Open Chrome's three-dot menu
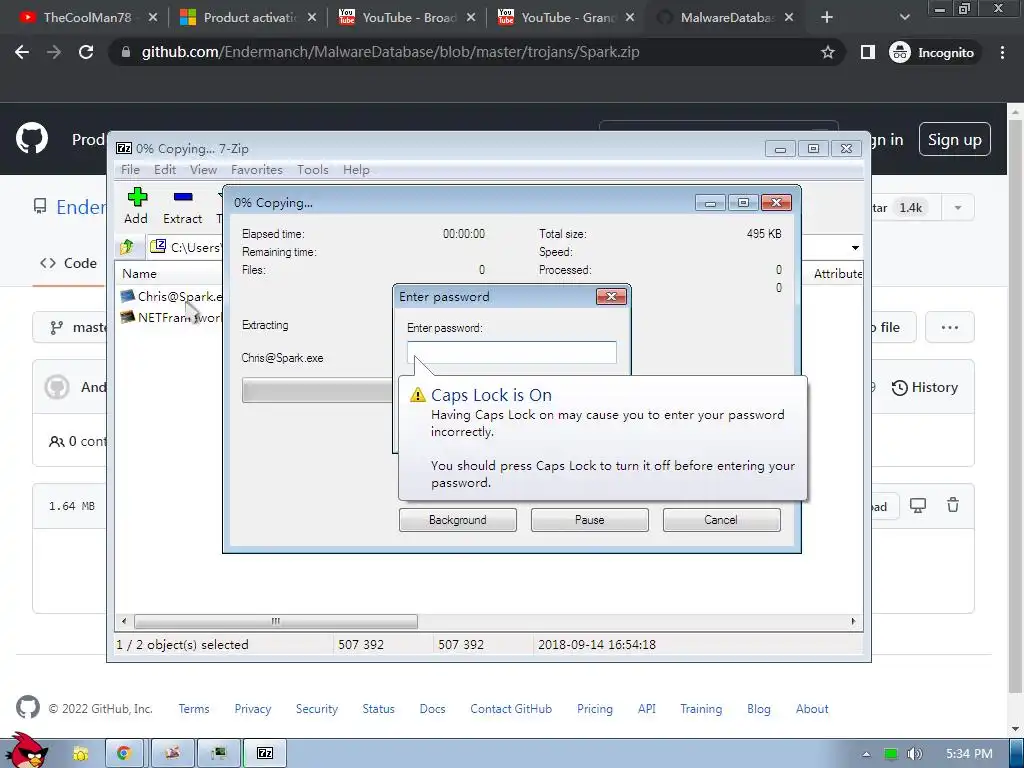Image resolution: width=1024 pixels, height=768 pixels. (1002, 52)
